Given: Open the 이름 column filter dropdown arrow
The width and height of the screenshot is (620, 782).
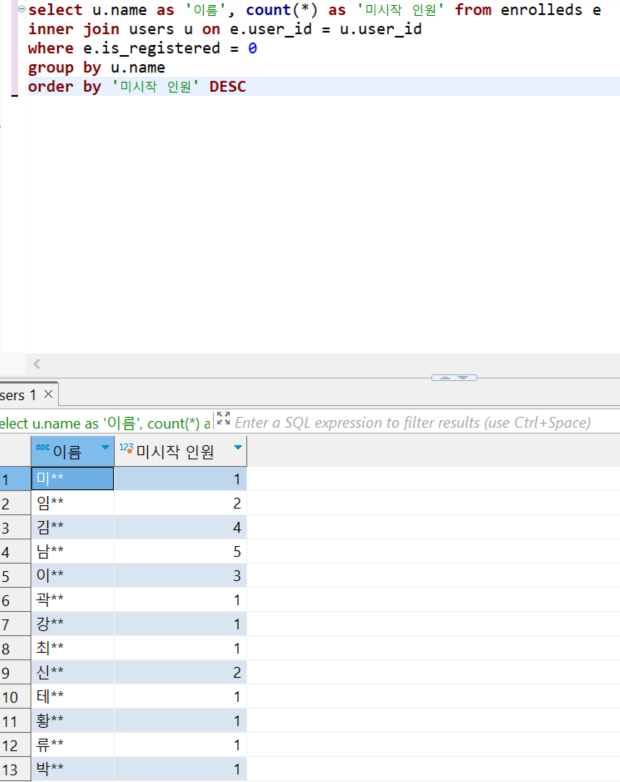Looking at the screenshot, I should click(105, 447).
